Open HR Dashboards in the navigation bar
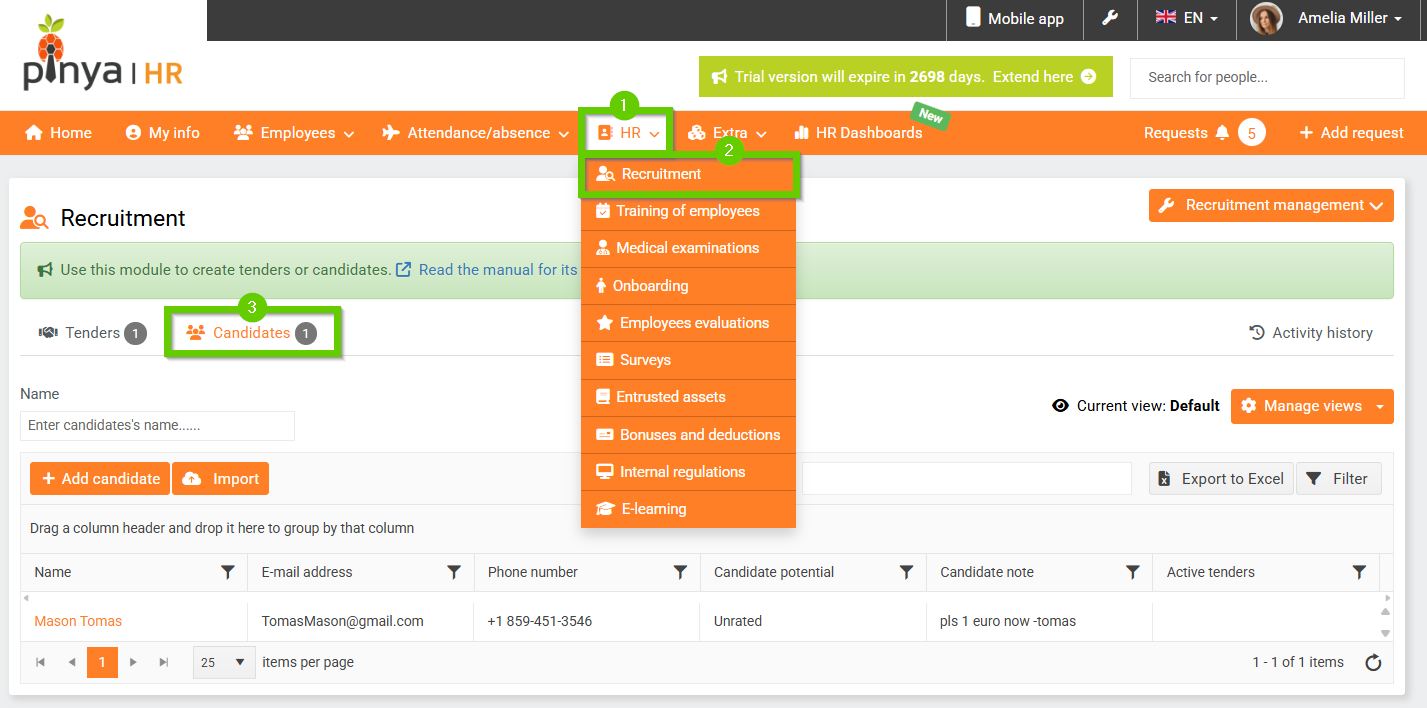The image size is (1427, 708). [858, 133]
